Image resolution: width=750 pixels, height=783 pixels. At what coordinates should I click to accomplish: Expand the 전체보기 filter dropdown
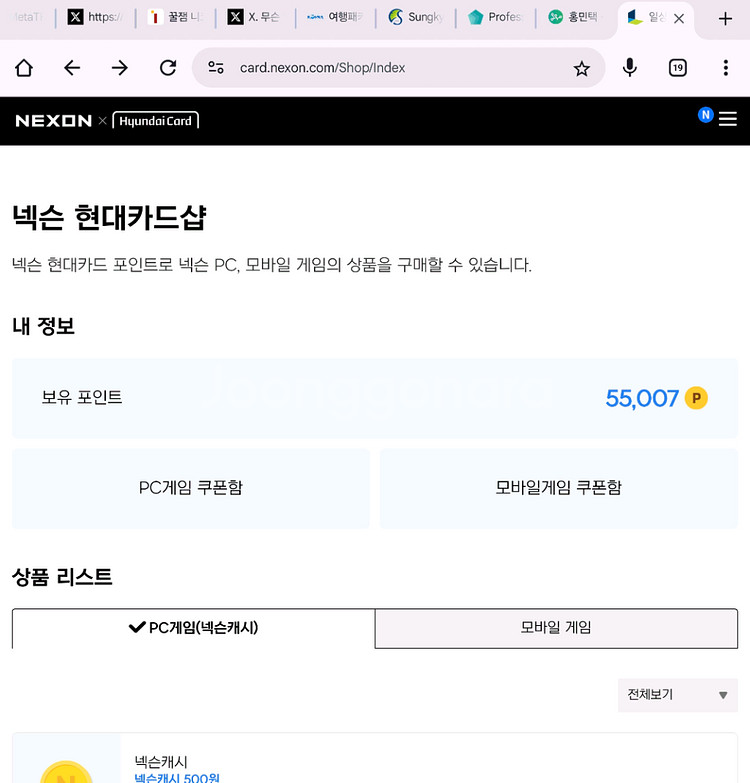(677, 695)
